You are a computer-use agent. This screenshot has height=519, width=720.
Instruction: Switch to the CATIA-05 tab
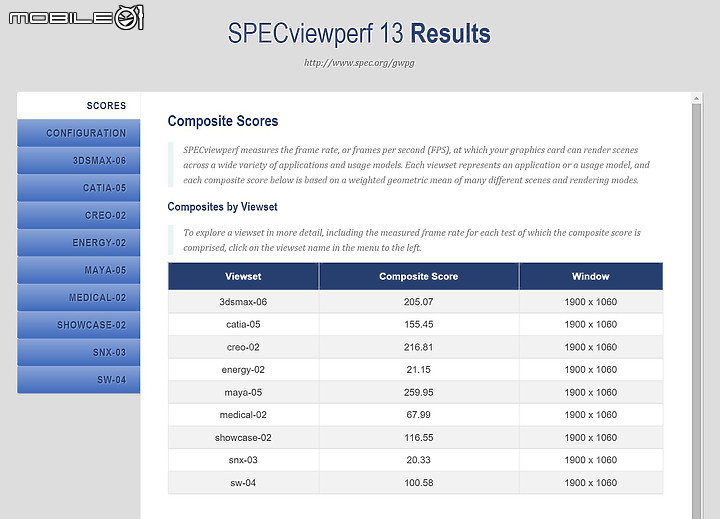(x=79, y=188)
